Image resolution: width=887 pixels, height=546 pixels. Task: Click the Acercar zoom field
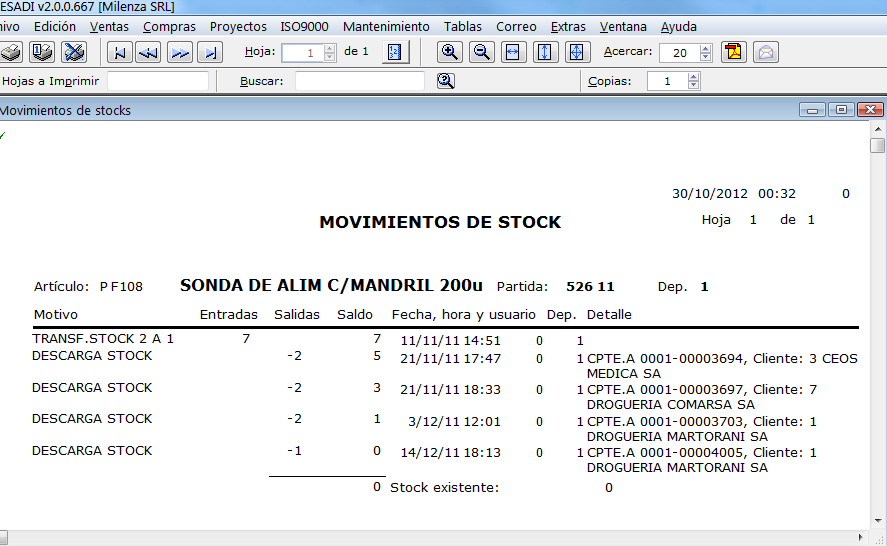(679, 53)
